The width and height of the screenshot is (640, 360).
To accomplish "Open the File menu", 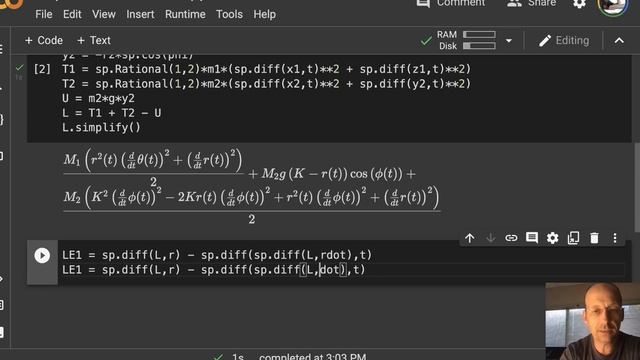I will click(x=44, y=14).
